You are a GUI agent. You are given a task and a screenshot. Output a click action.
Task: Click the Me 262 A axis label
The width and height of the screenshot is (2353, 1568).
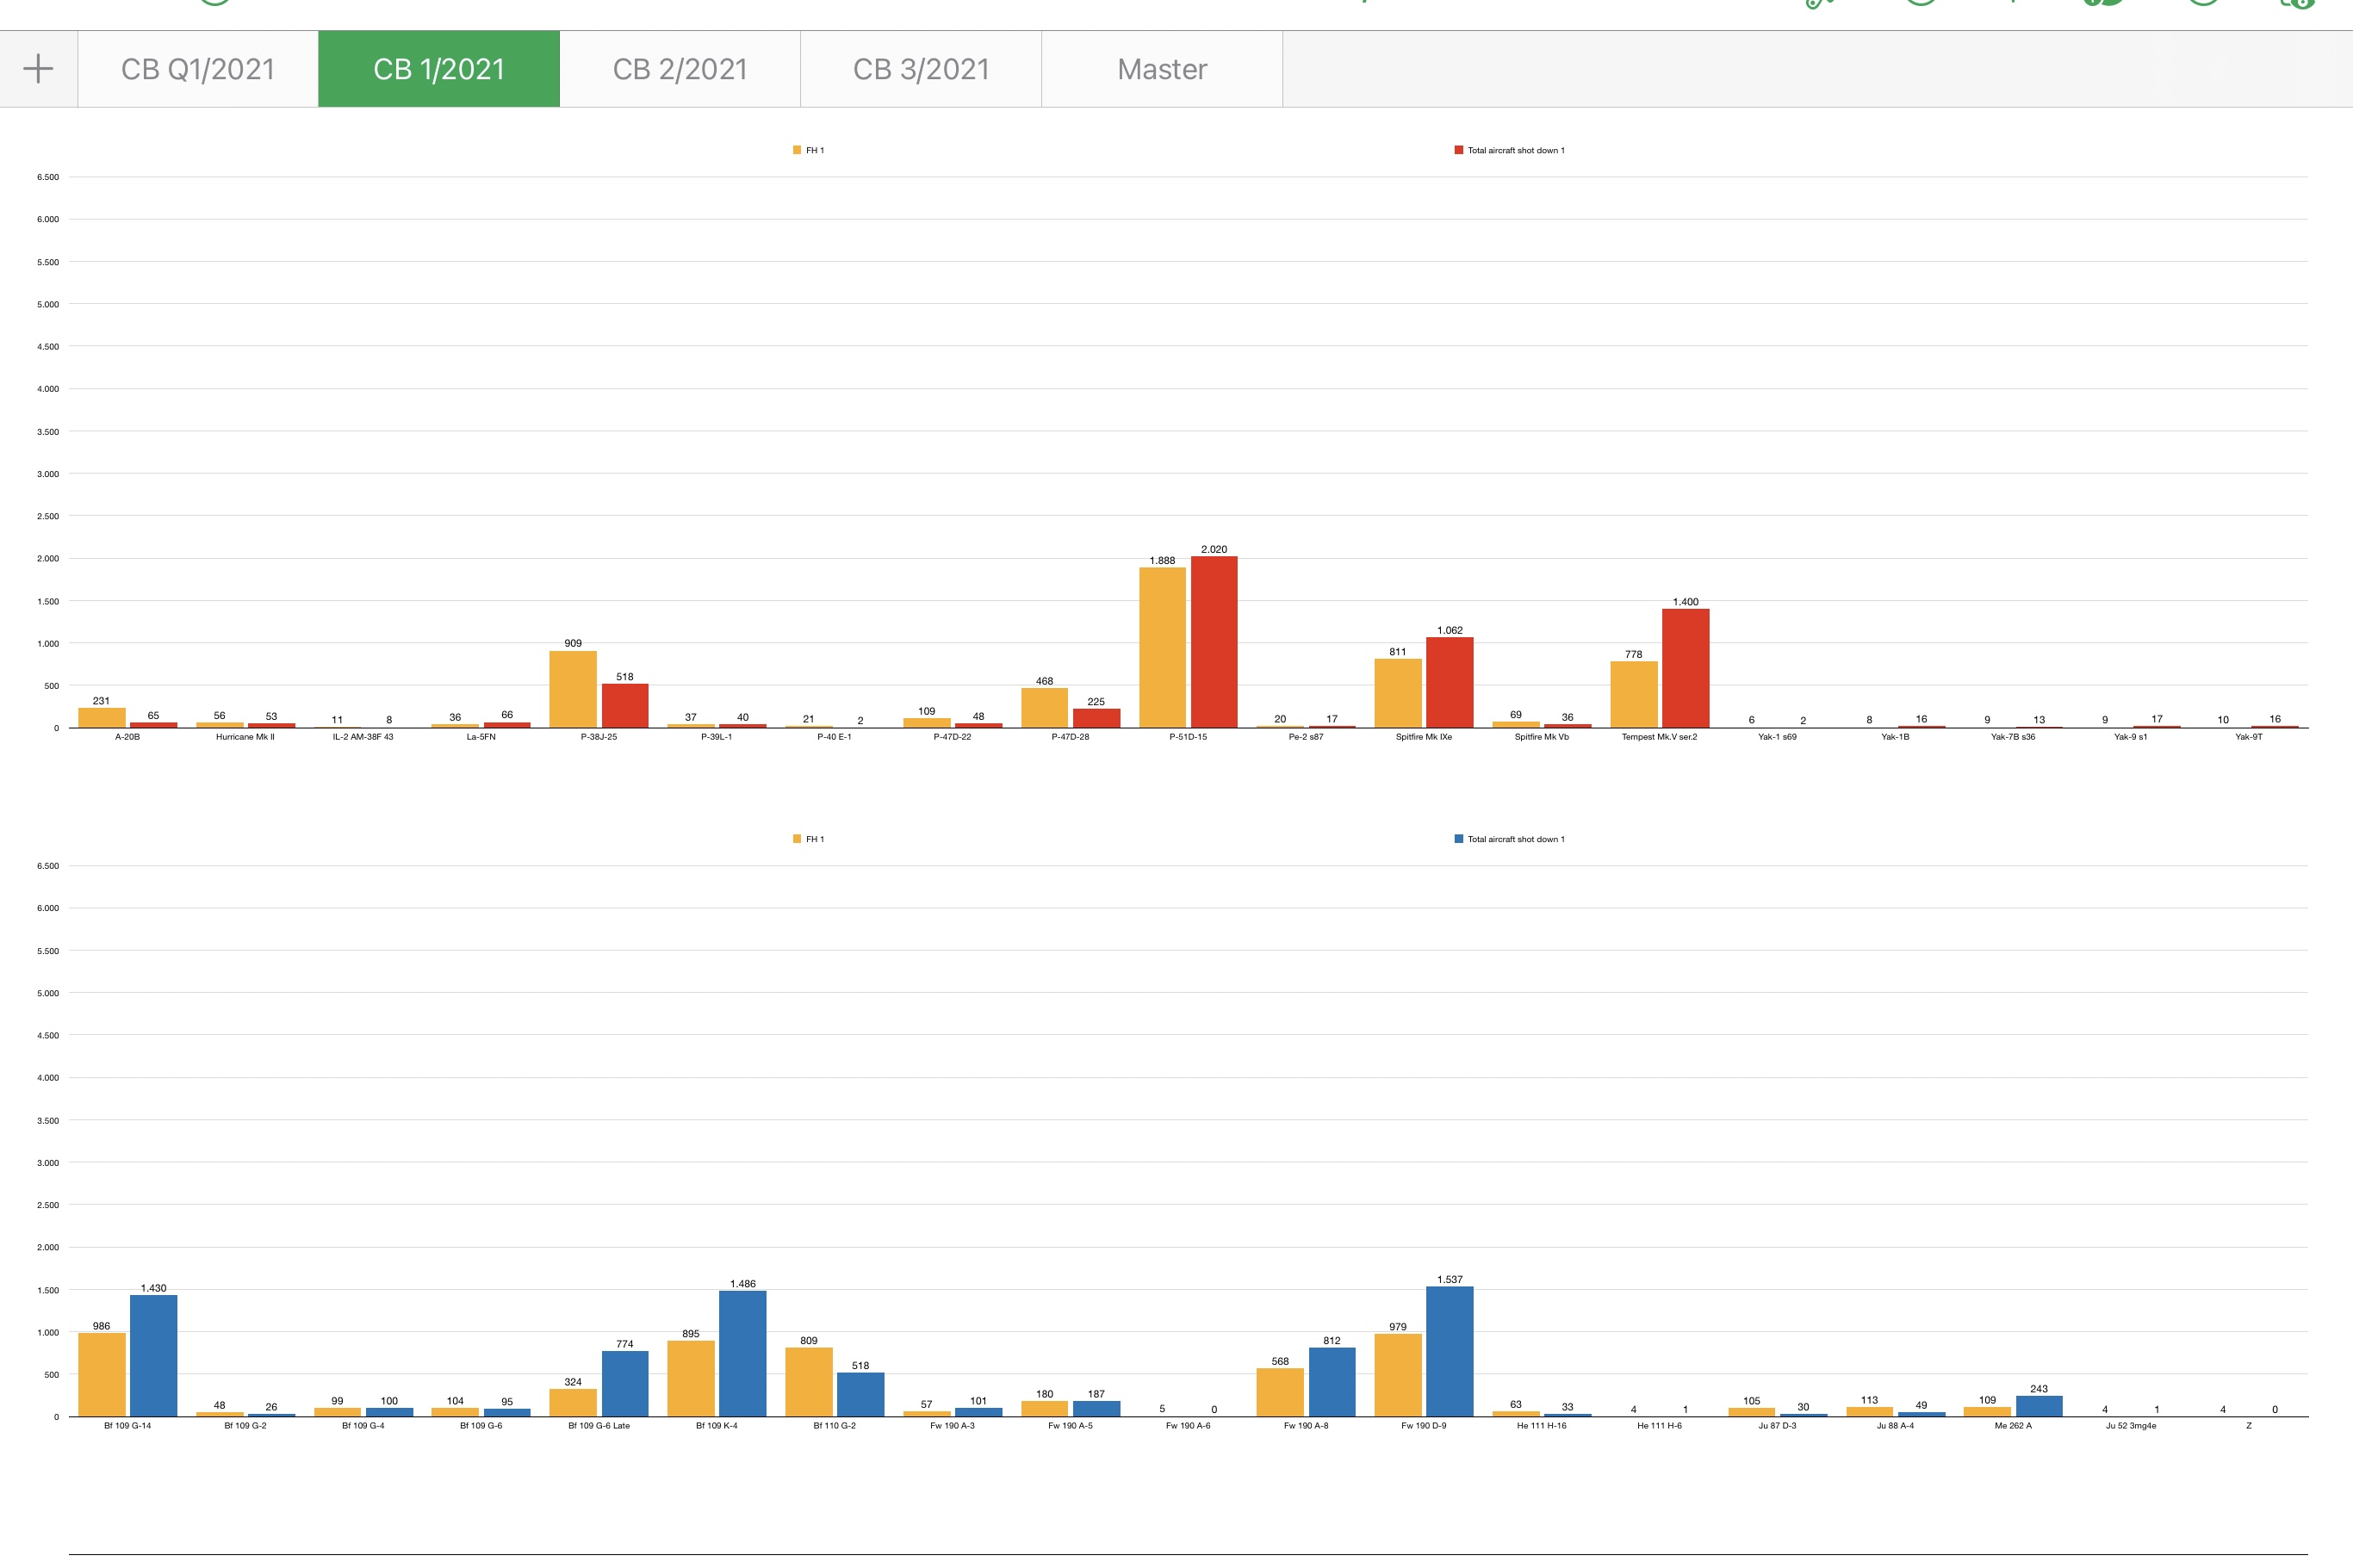point(2012,1426)
